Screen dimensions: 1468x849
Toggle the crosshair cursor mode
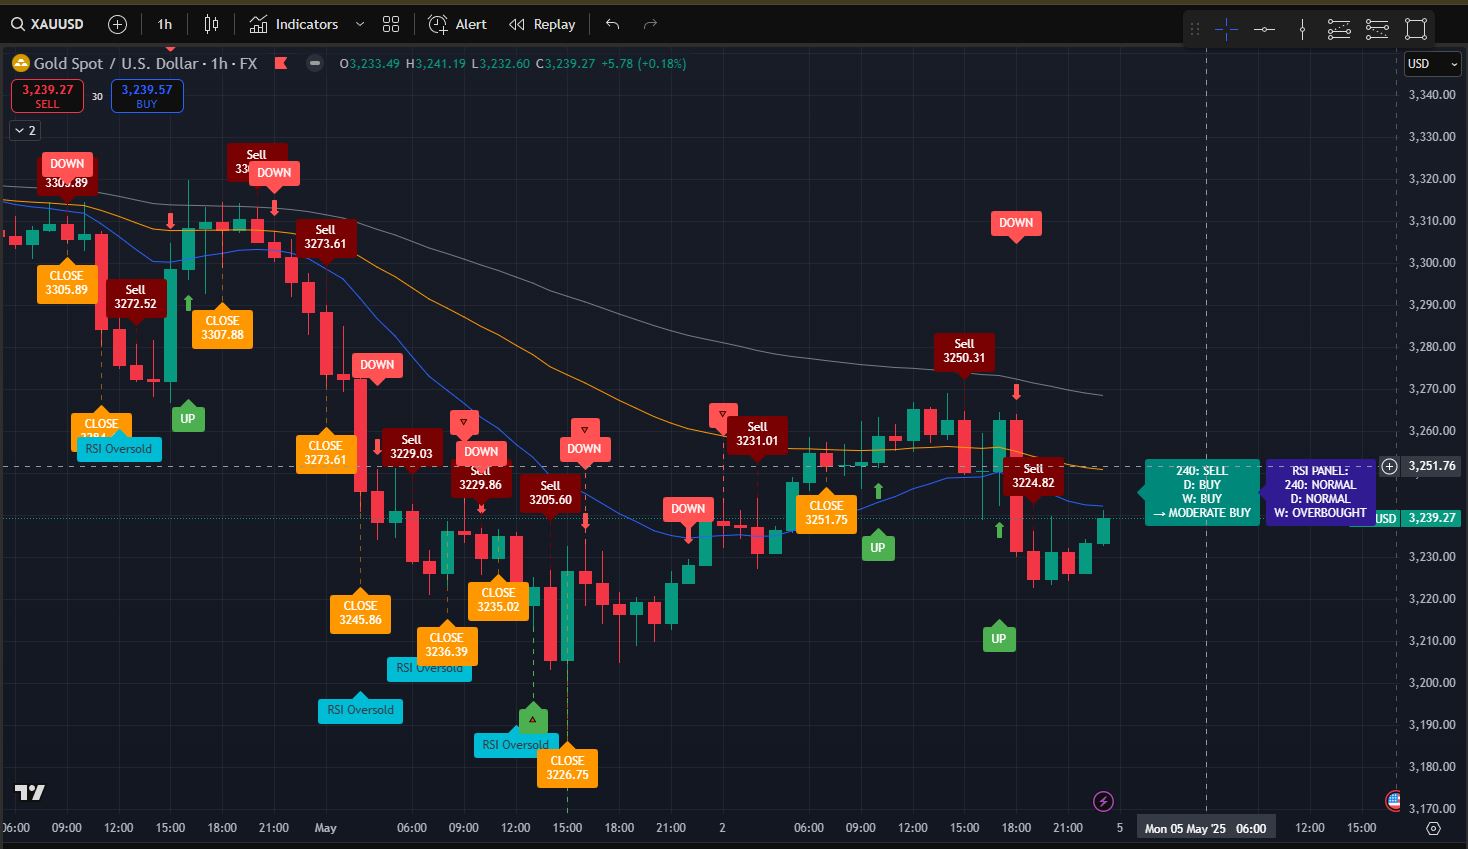pyautogui.click(x=1225, y=29)
